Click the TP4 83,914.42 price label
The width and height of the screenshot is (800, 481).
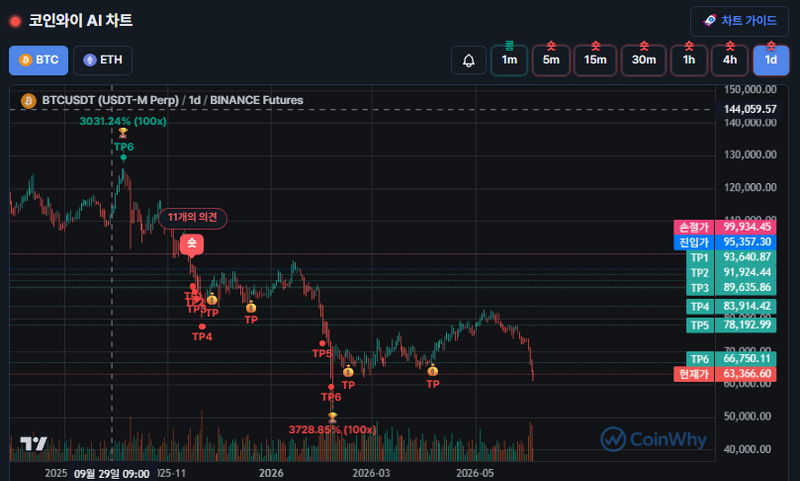[x=731, y=307]
